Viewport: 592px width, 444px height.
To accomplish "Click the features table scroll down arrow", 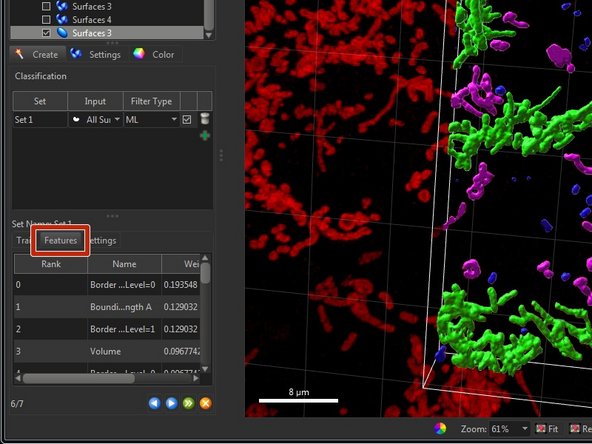I will (205, 369).
